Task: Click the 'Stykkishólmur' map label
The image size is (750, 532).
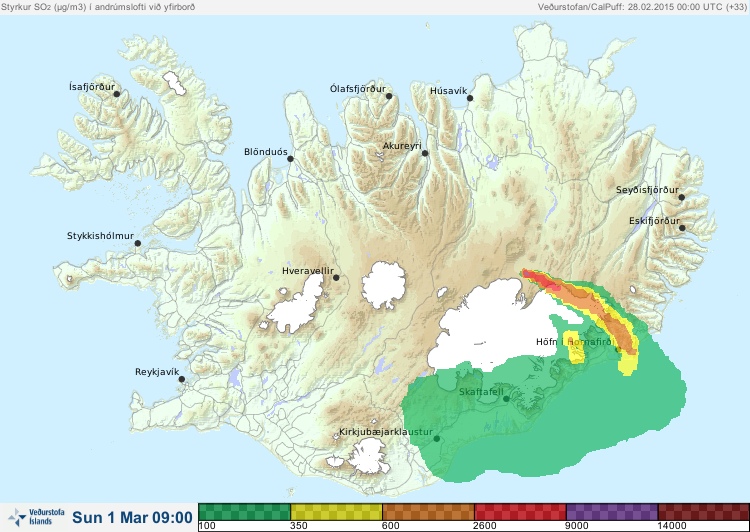Action: (100, 236)
